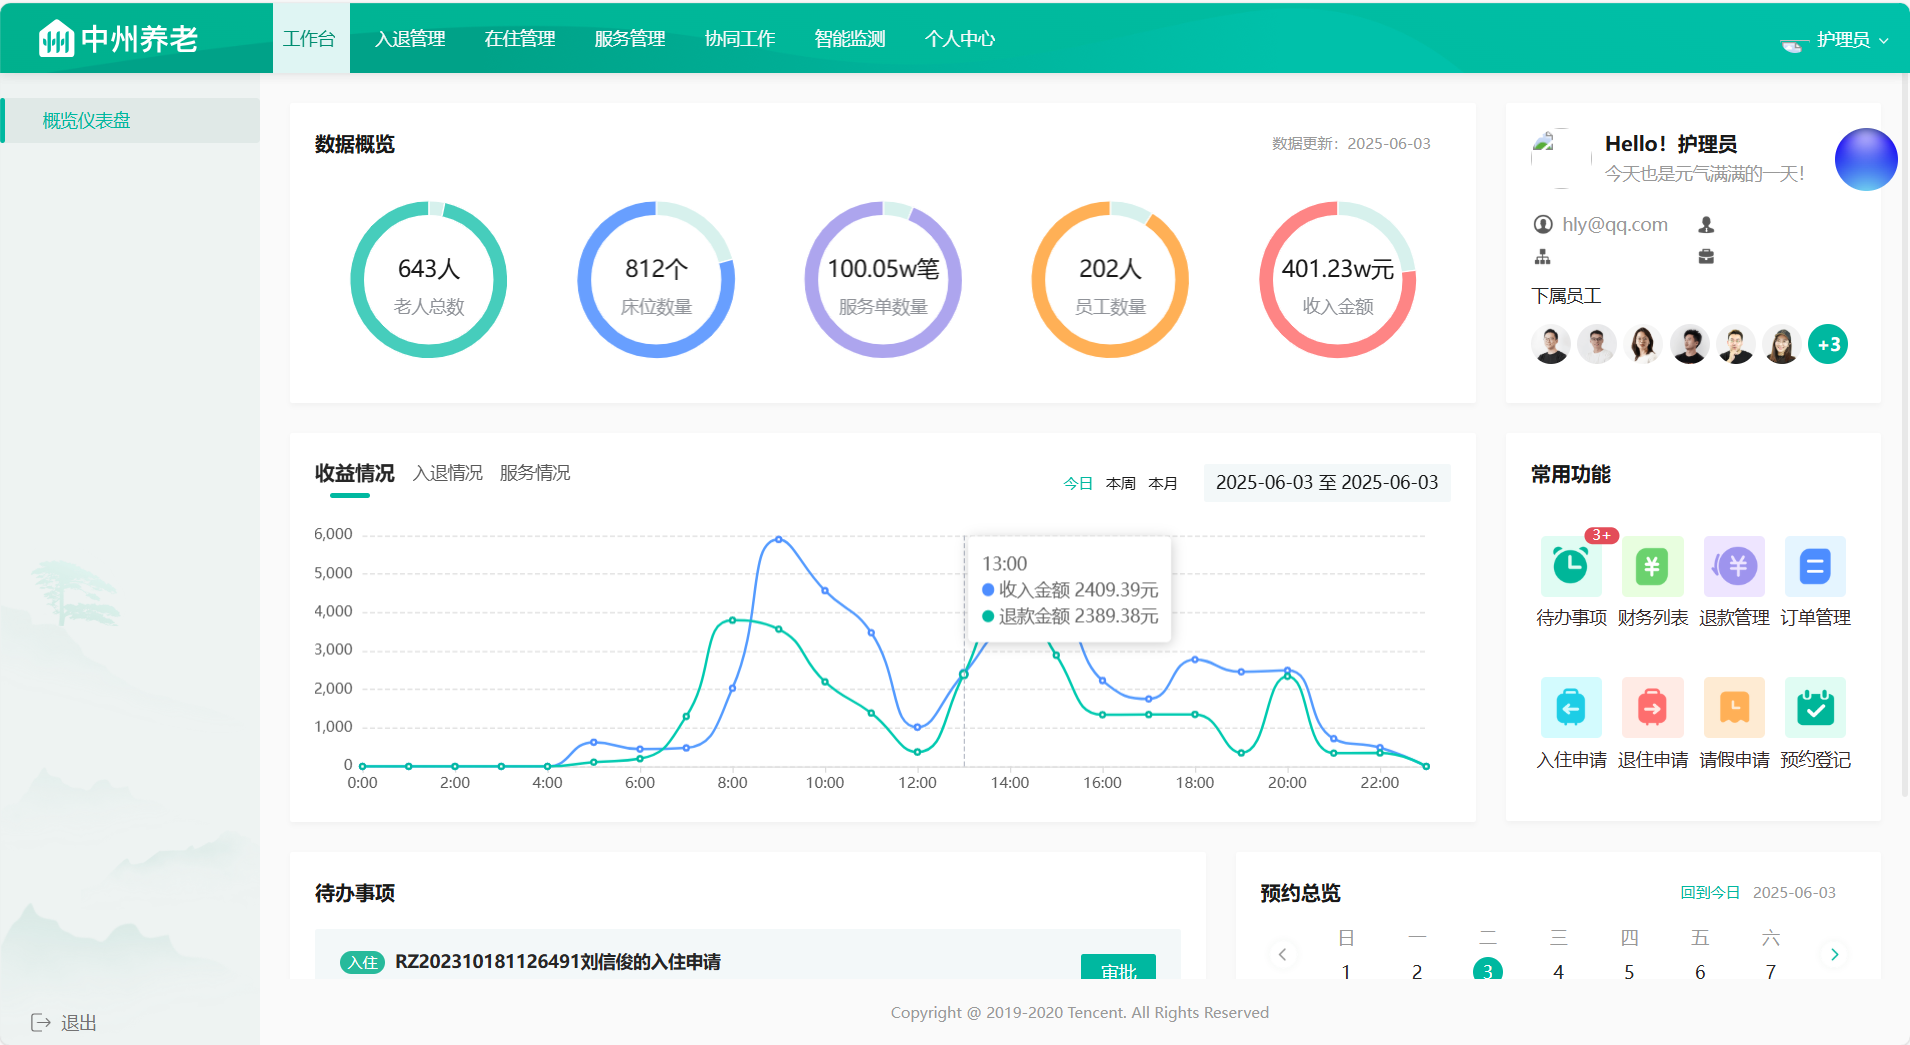
Task: Switch to the 入退情况 chart tab
Action: pos(447,473)
